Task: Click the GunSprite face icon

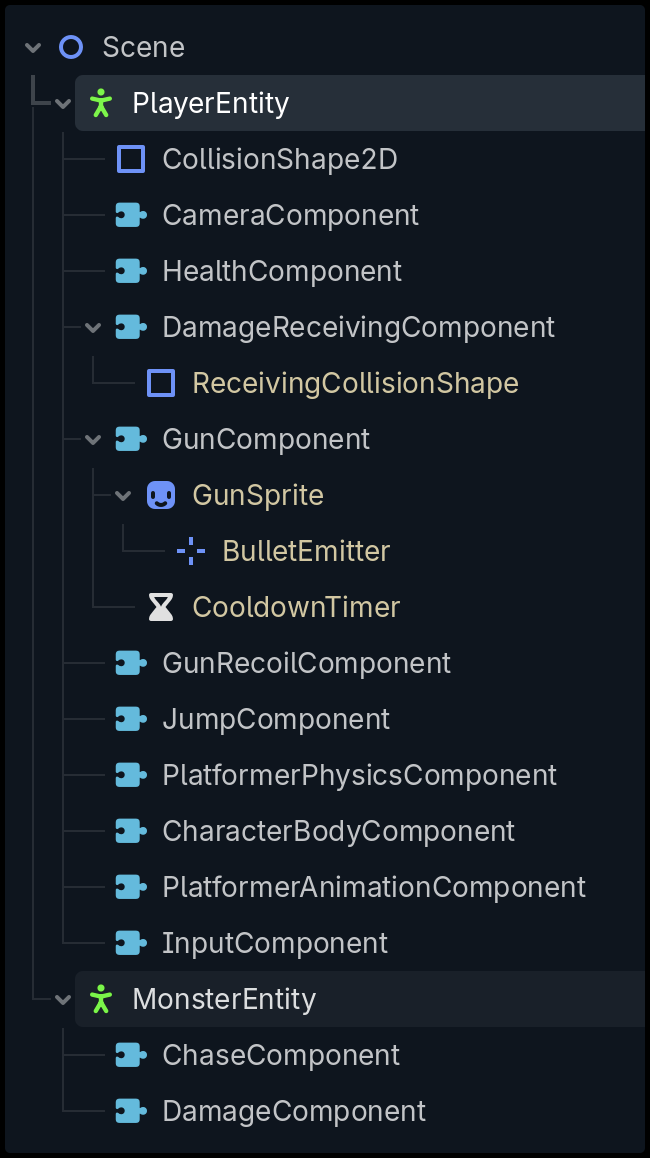Action: [x=161, y=495]
